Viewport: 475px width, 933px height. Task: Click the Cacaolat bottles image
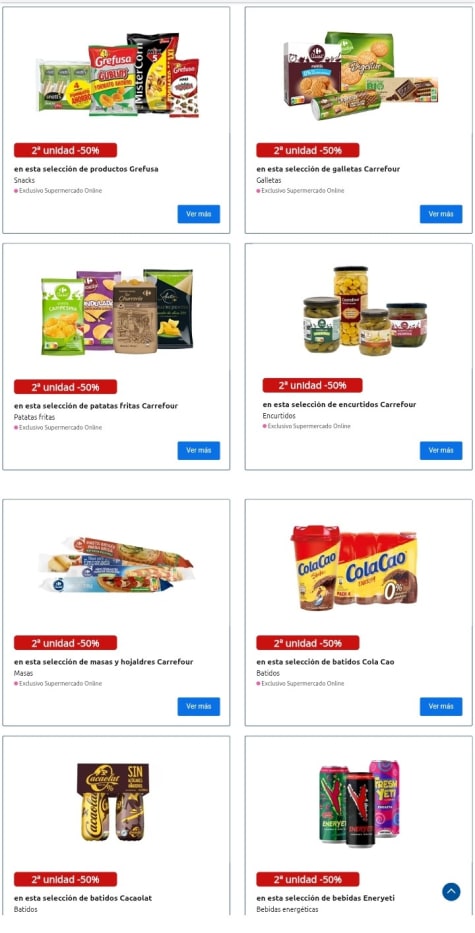[x=113, y=802]
